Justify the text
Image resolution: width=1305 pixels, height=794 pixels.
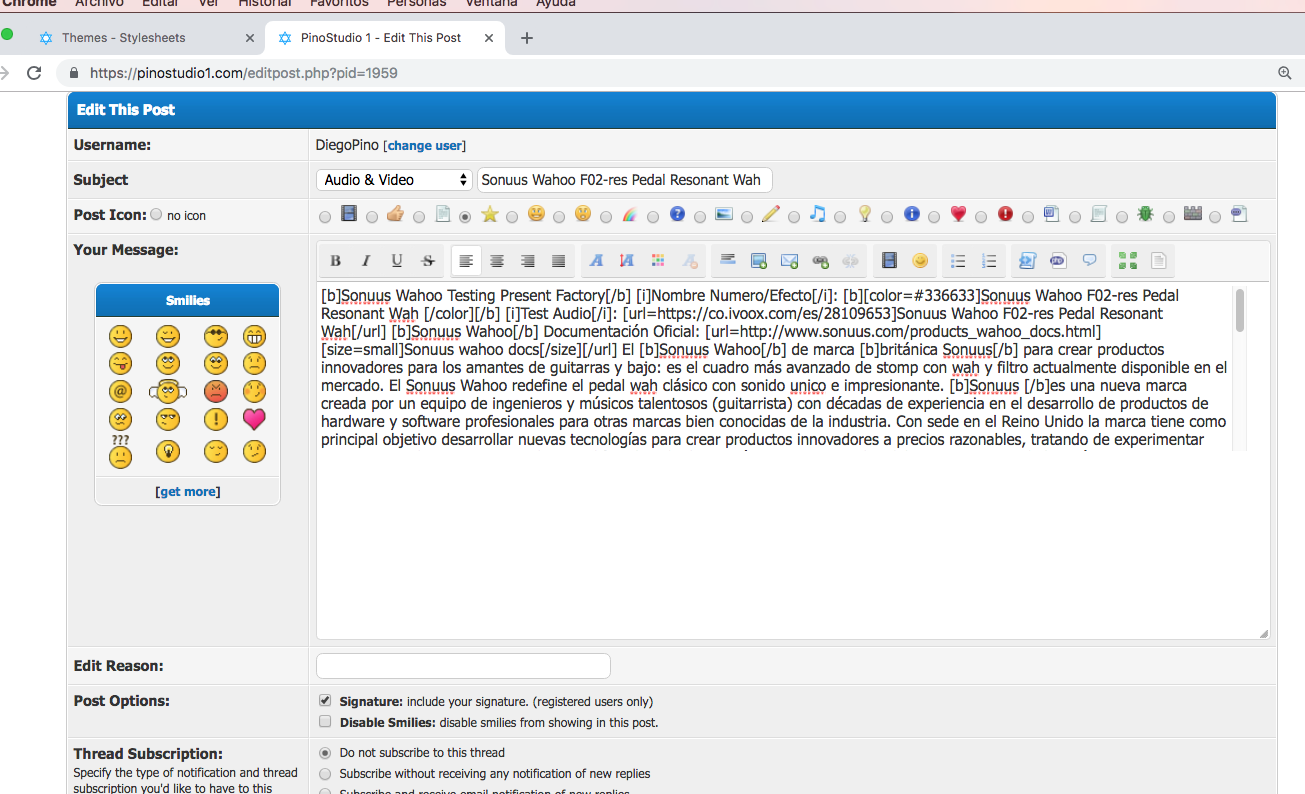(x=559, y=261)
